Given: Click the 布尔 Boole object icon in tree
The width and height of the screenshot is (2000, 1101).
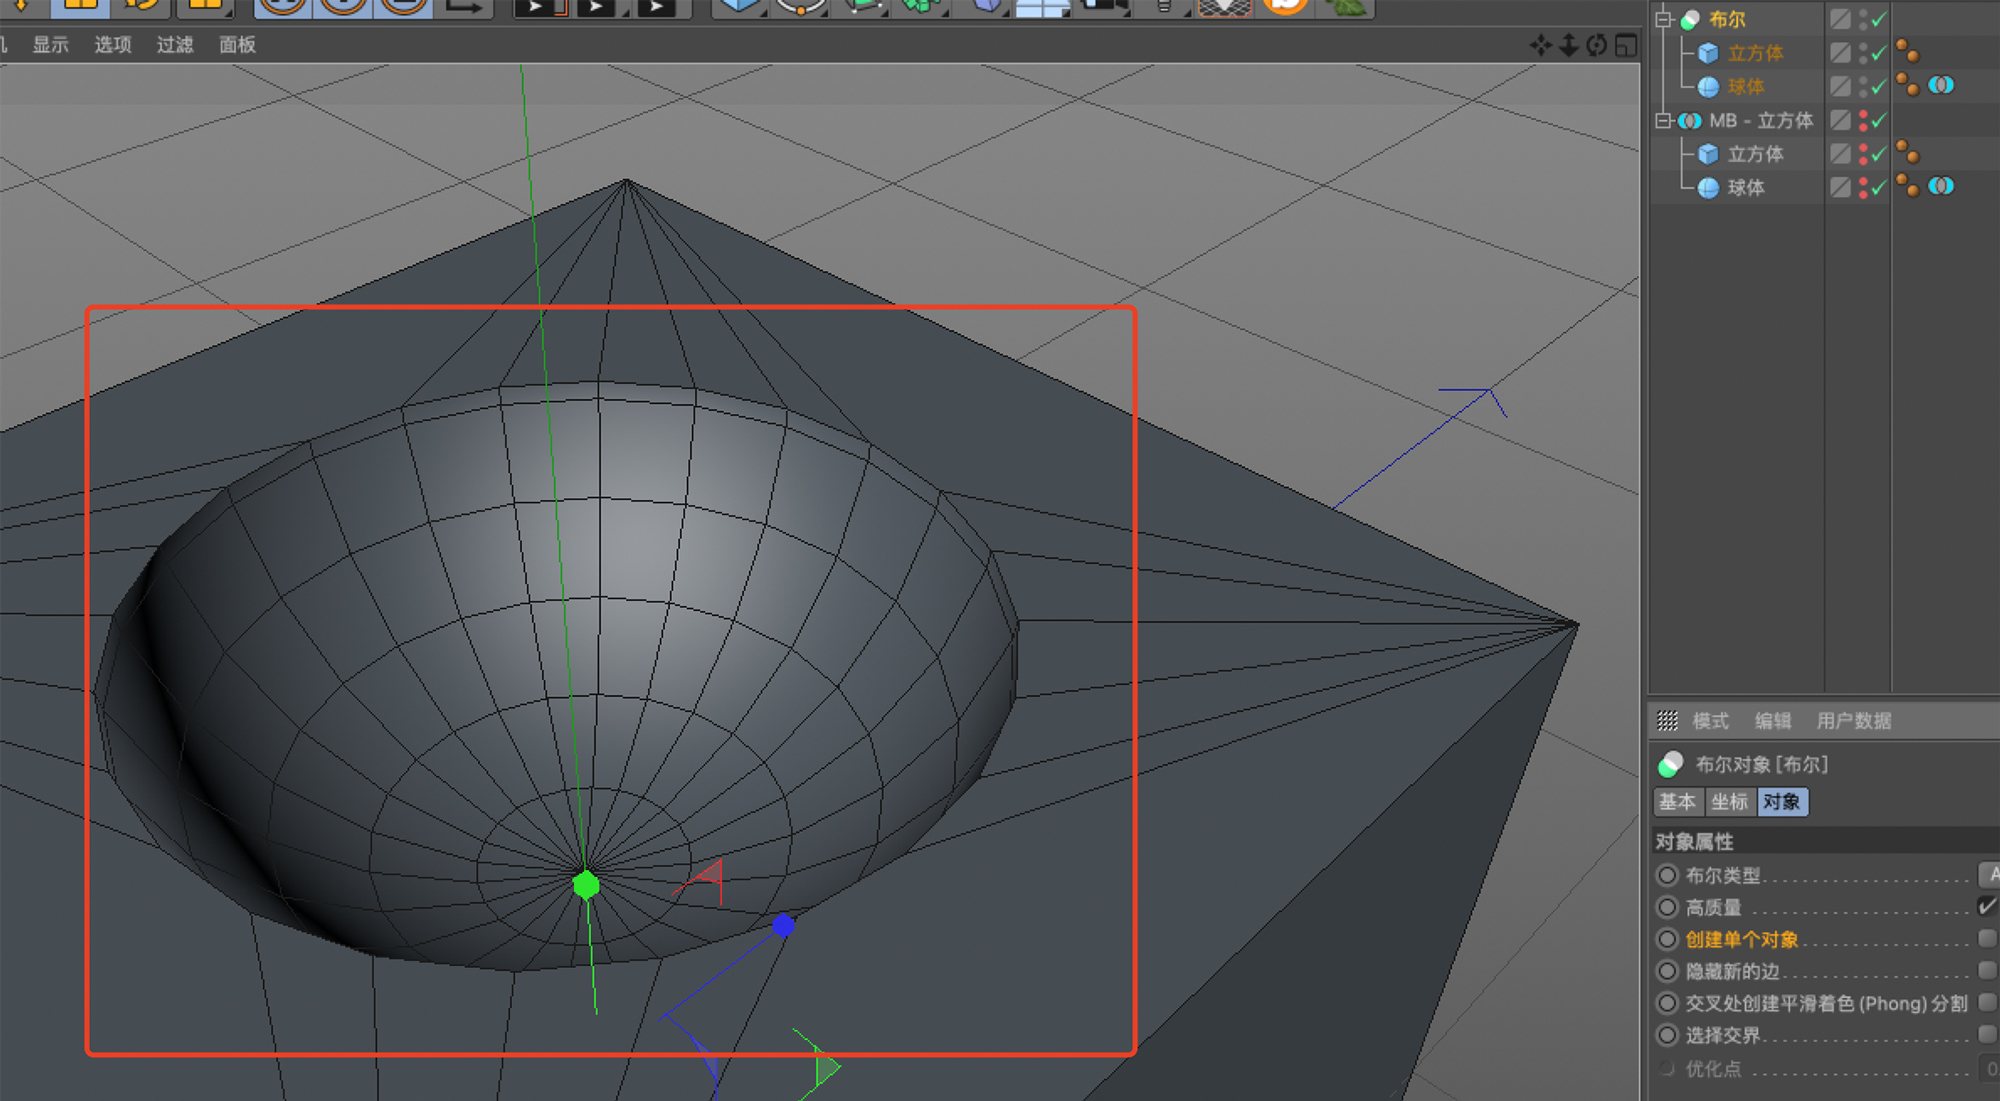Looking at the screenshot, I should point(1691,19).
